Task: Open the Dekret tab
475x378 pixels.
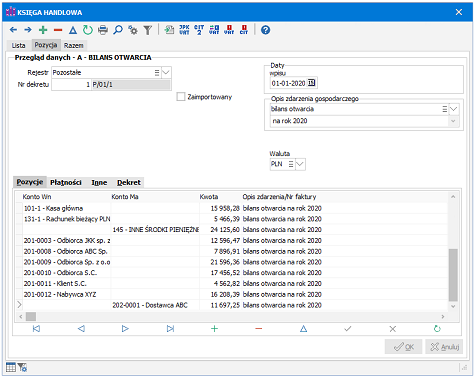Action: [129, 182]
